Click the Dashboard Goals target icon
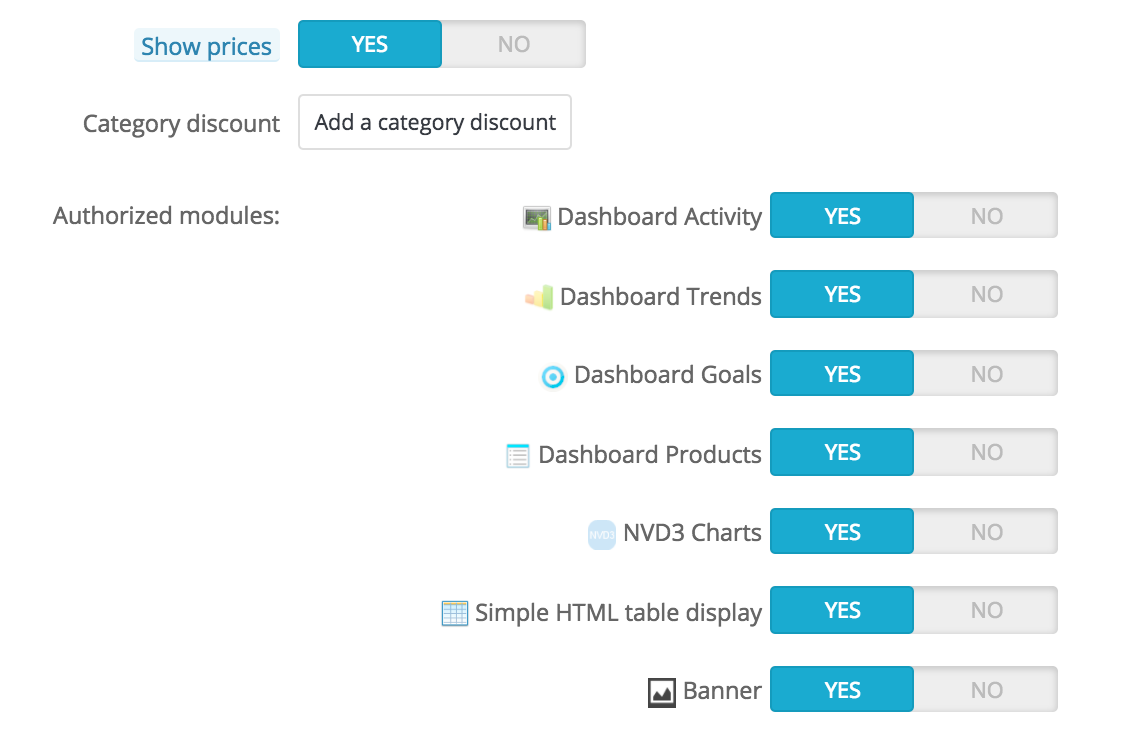This screenshot has height=732, width=1128. (x=552, y=376)
